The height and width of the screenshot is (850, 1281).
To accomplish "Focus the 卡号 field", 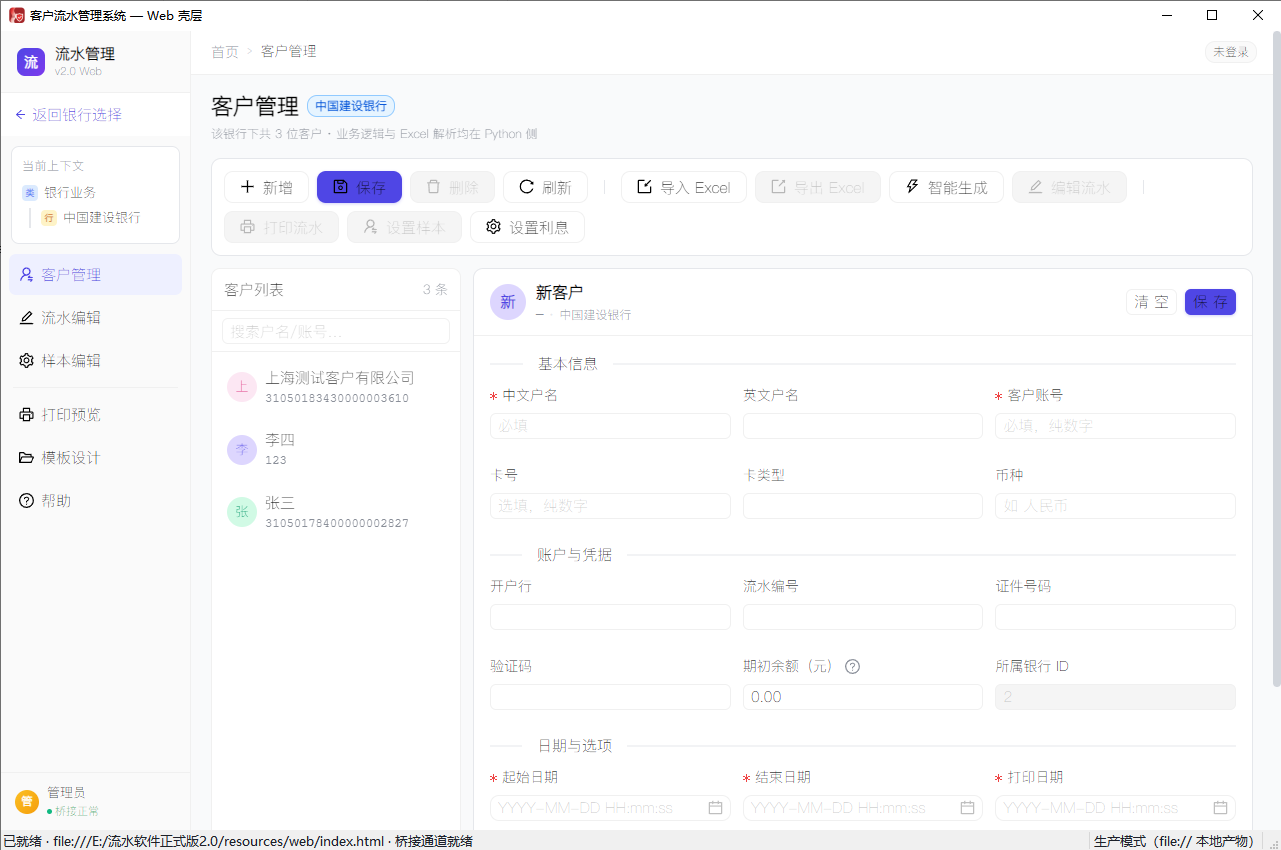I will click(610, 506).
